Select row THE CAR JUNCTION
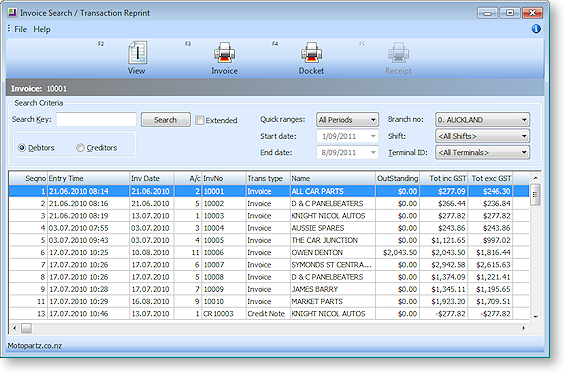Viewport: 565px width, 373px height. click(269, 240)
